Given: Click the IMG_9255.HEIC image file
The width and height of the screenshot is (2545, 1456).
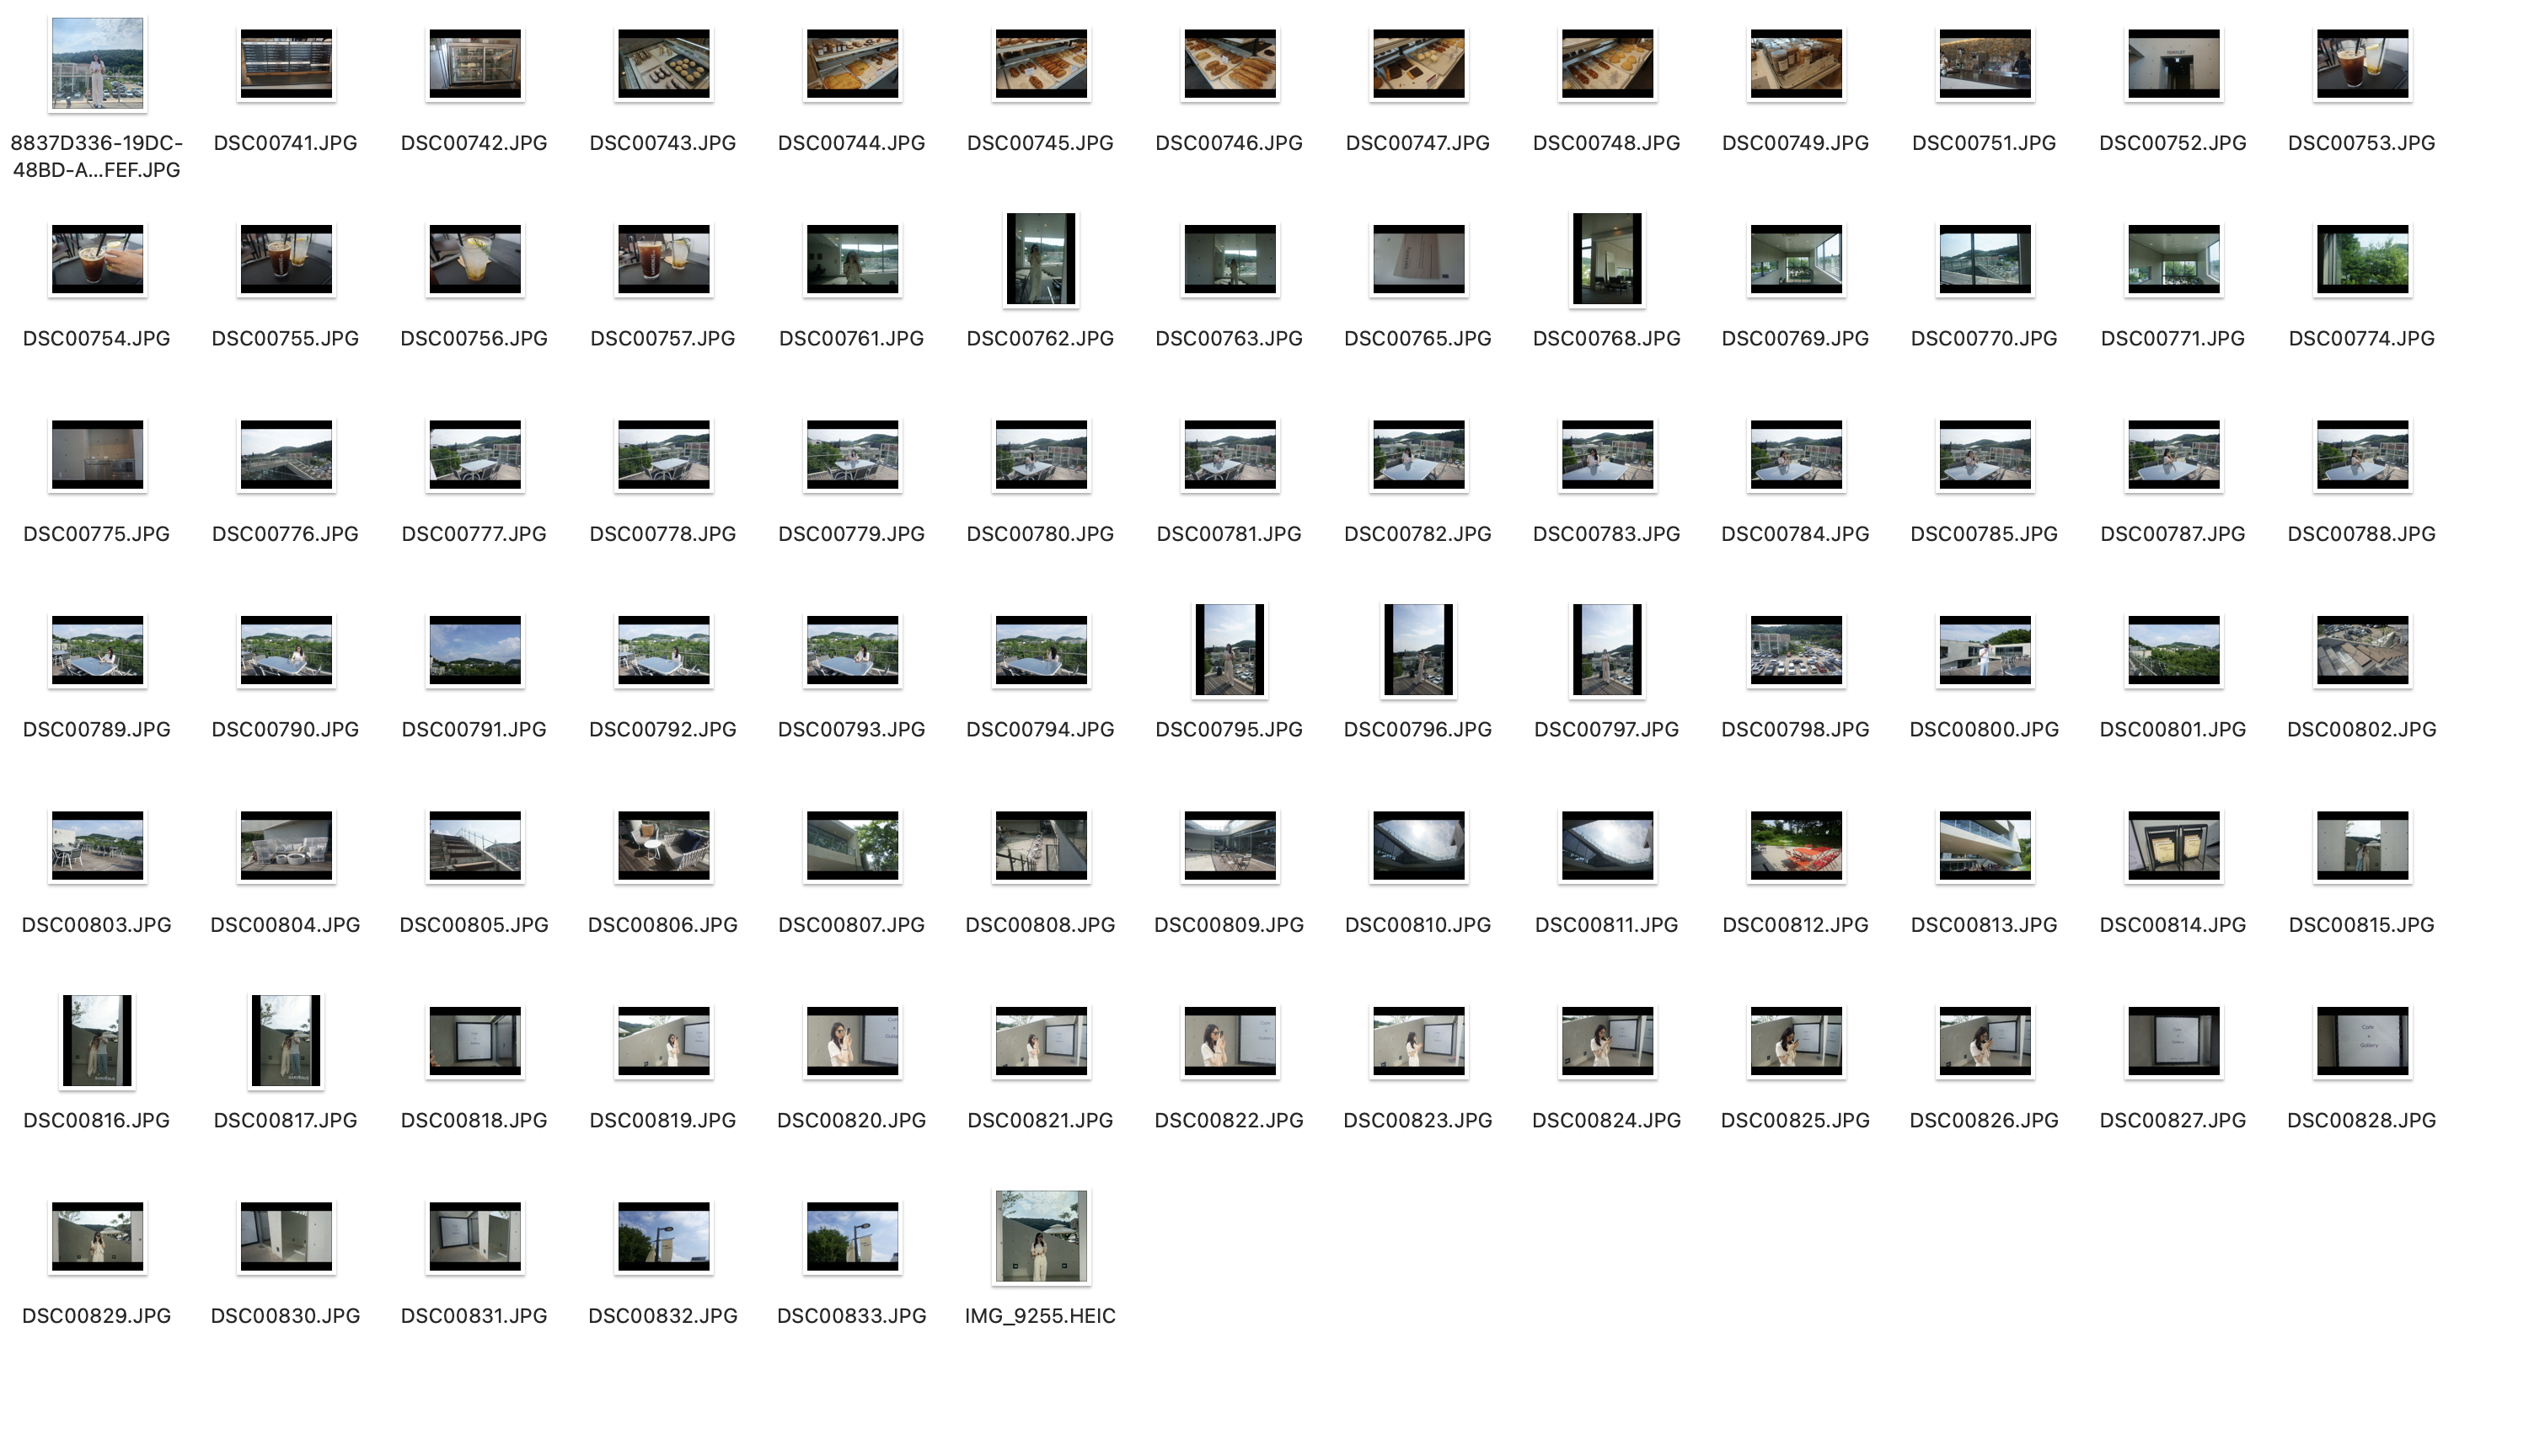Looking at the screenshot, I should coord(1040,1236).
